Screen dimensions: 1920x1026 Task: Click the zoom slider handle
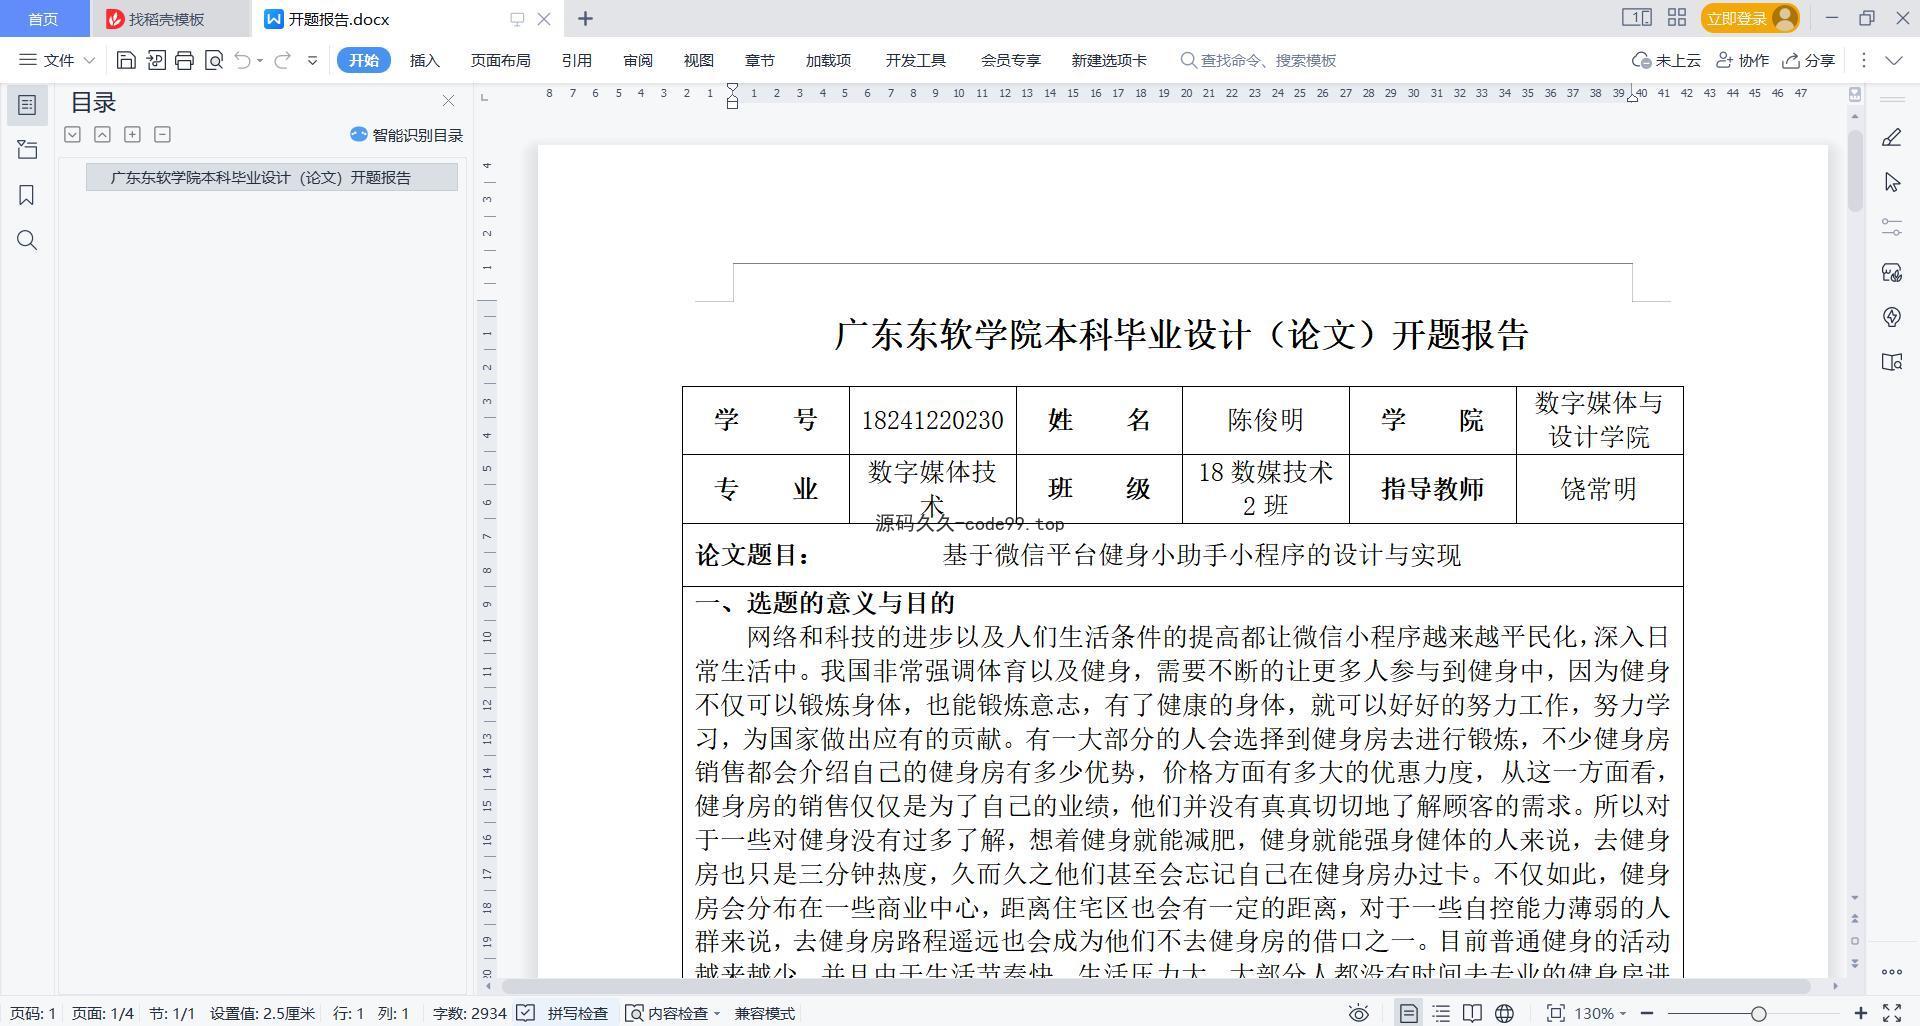coord(1758,1013)
